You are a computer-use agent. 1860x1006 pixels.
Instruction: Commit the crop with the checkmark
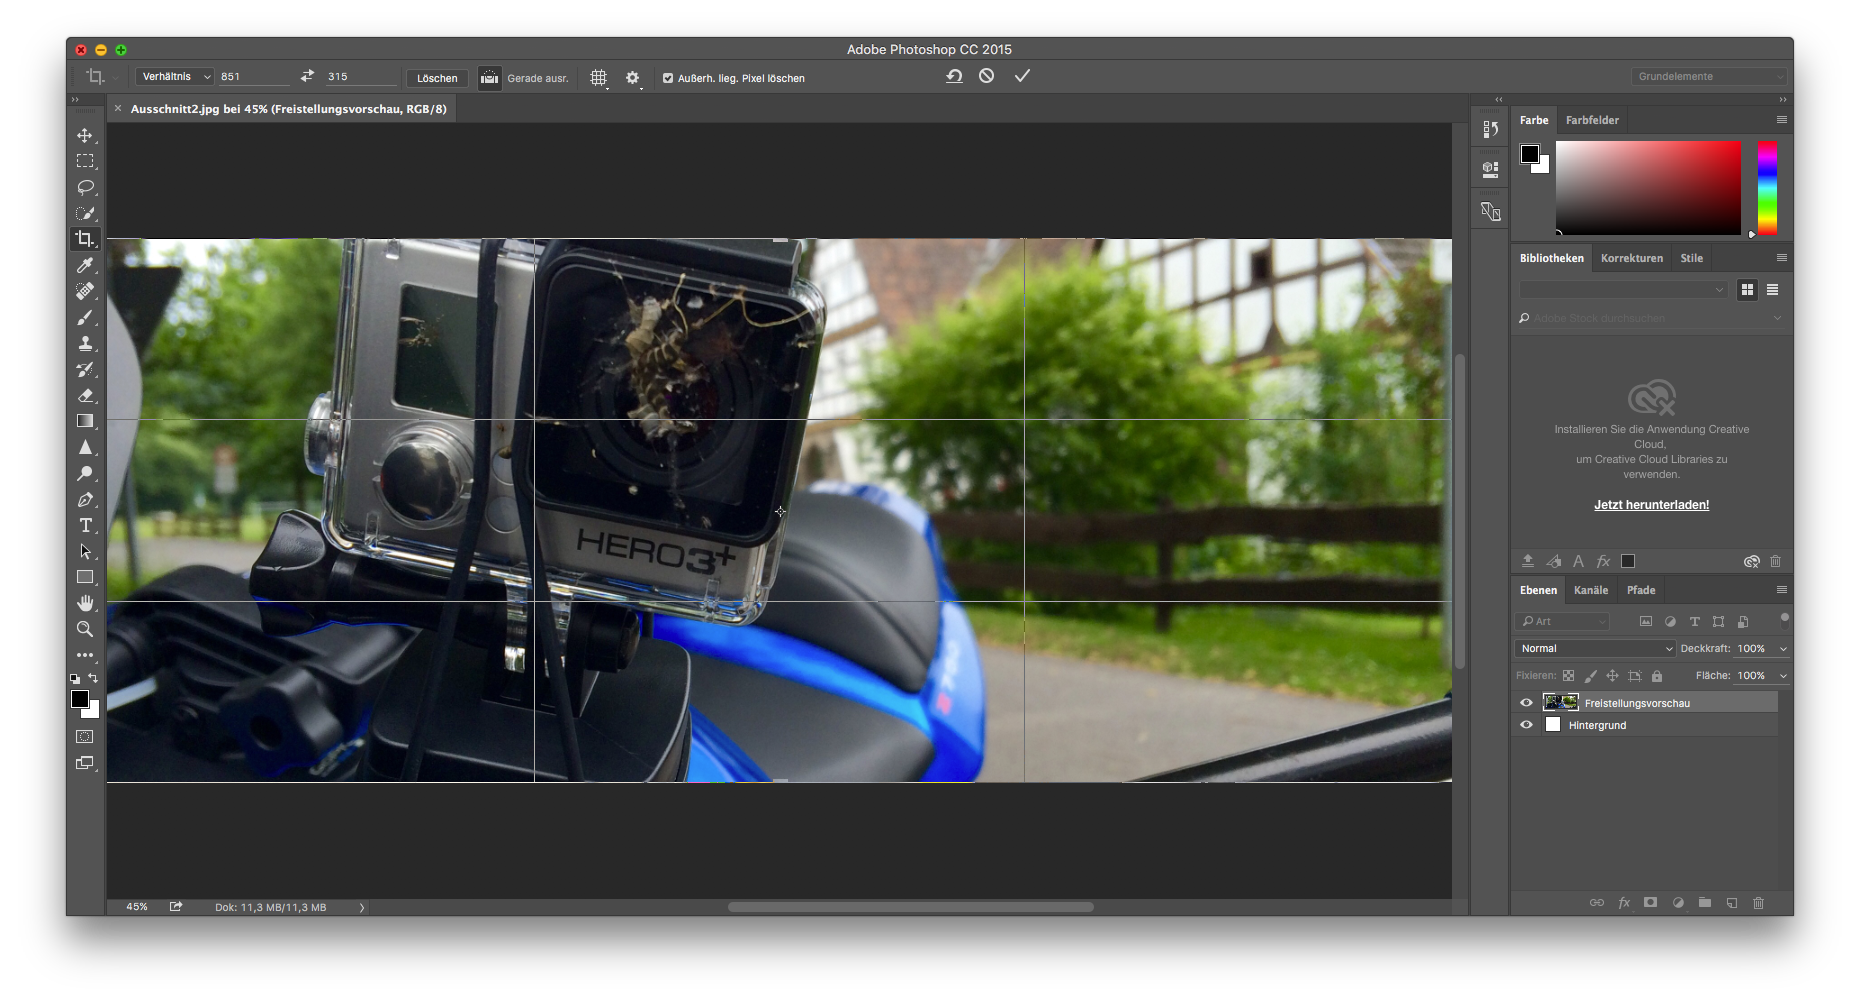[x=1022, y=76]
